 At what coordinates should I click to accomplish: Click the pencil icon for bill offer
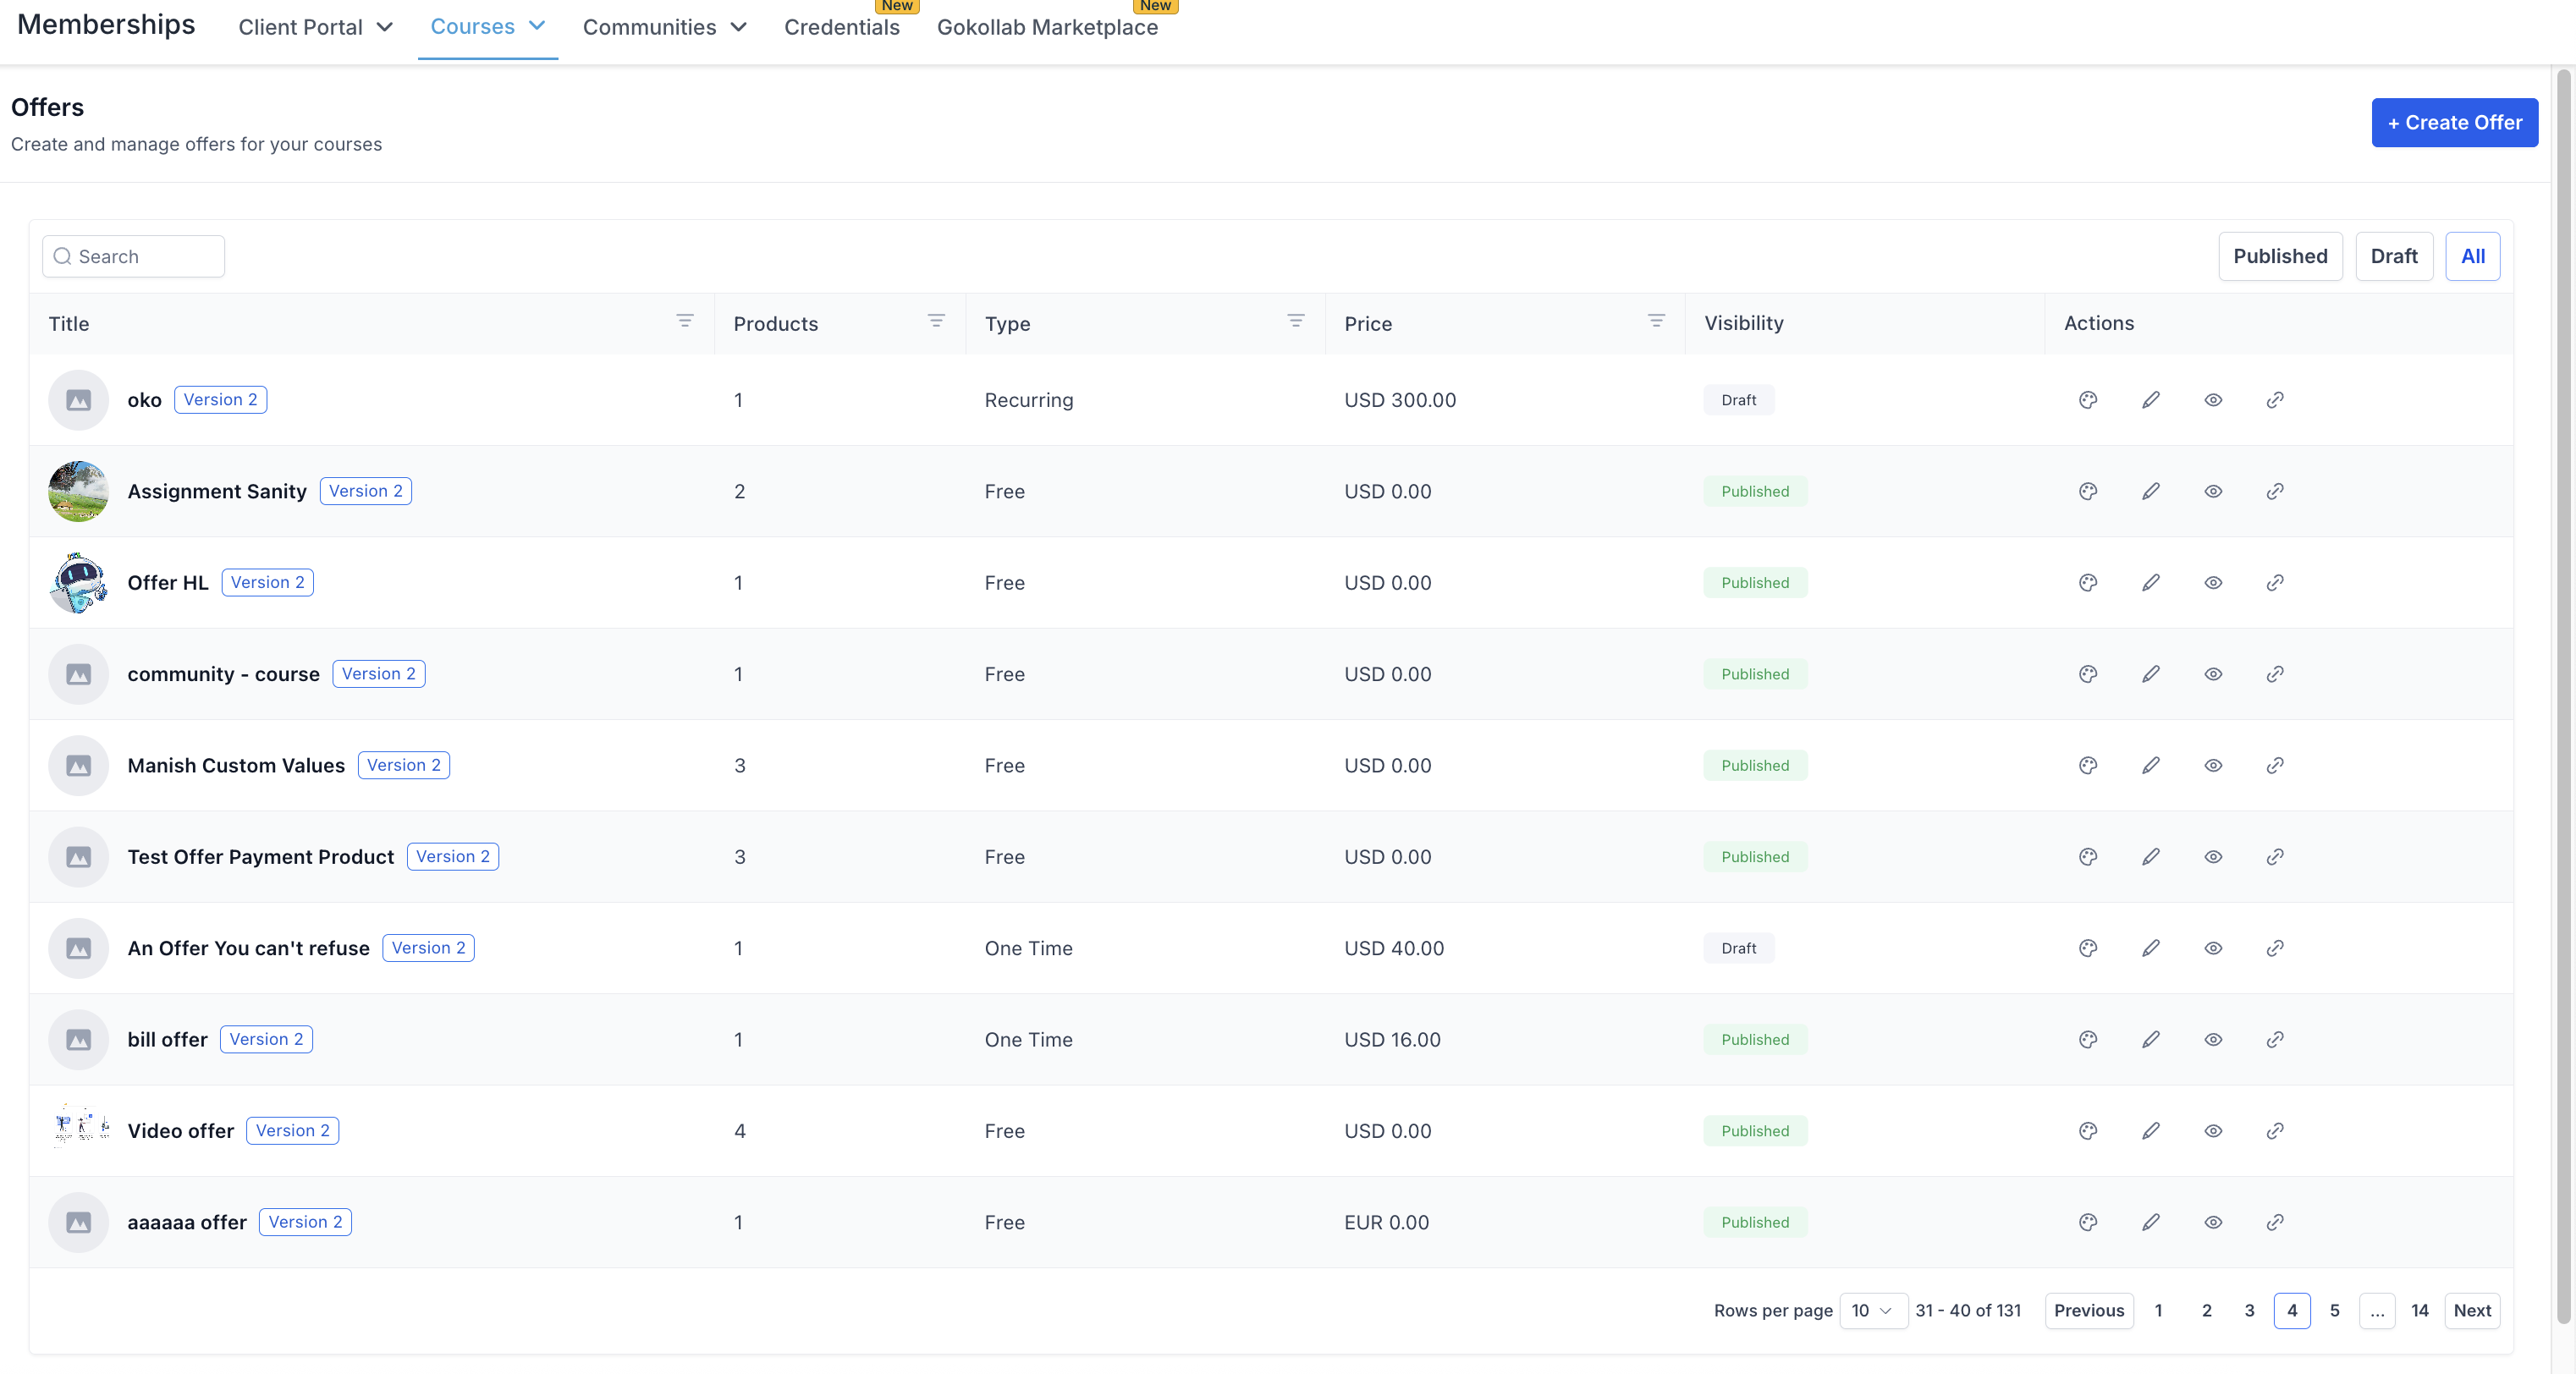coord(2150,1039)
